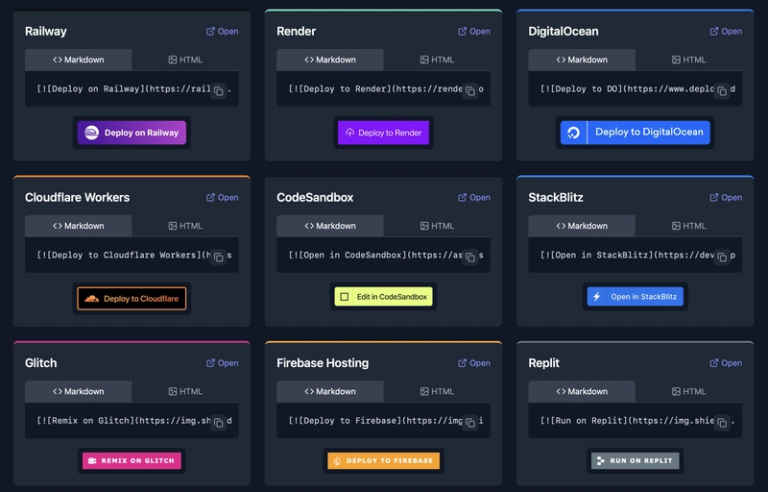This screenshot has width=768, height=492.
Task: Copy the Cloudflare Workers markdown snippet
Action: 219,257
